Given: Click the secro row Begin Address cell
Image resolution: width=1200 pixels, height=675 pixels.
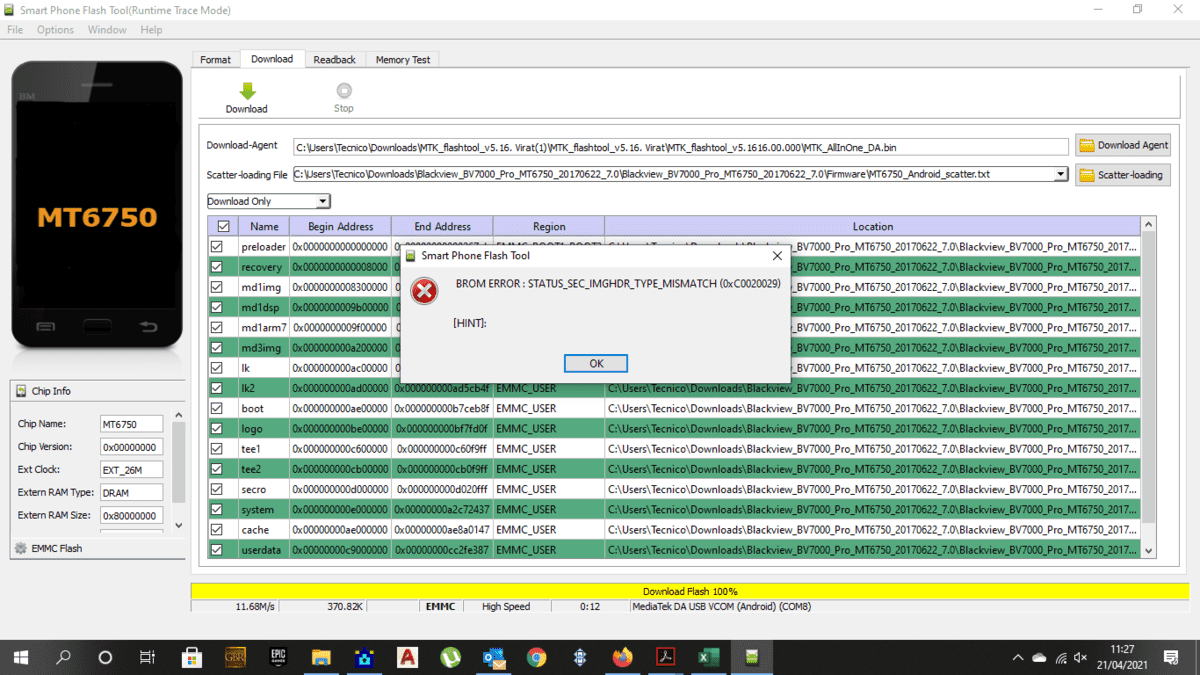Looking at the screenshot, I should [340, 489].
